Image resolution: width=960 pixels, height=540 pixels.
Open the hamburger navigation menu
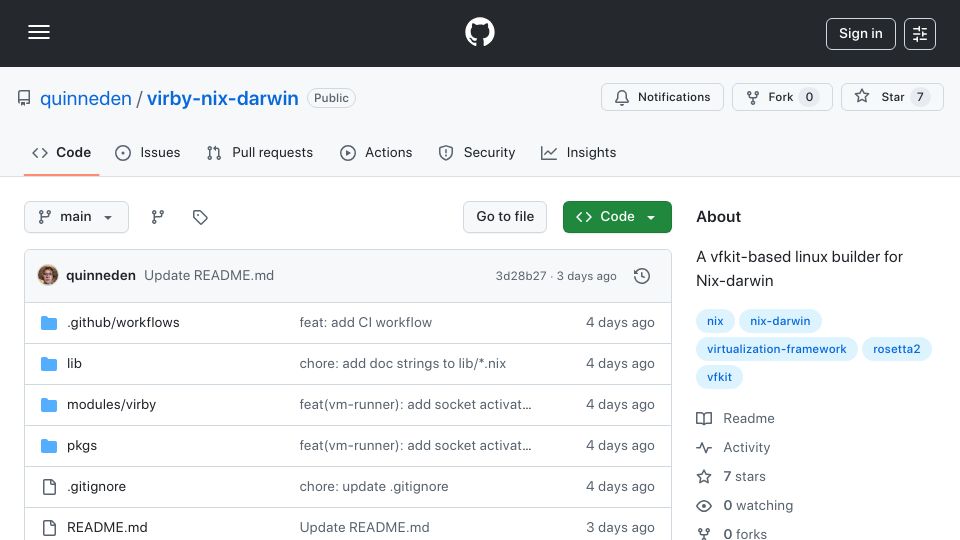pos(39,32)
